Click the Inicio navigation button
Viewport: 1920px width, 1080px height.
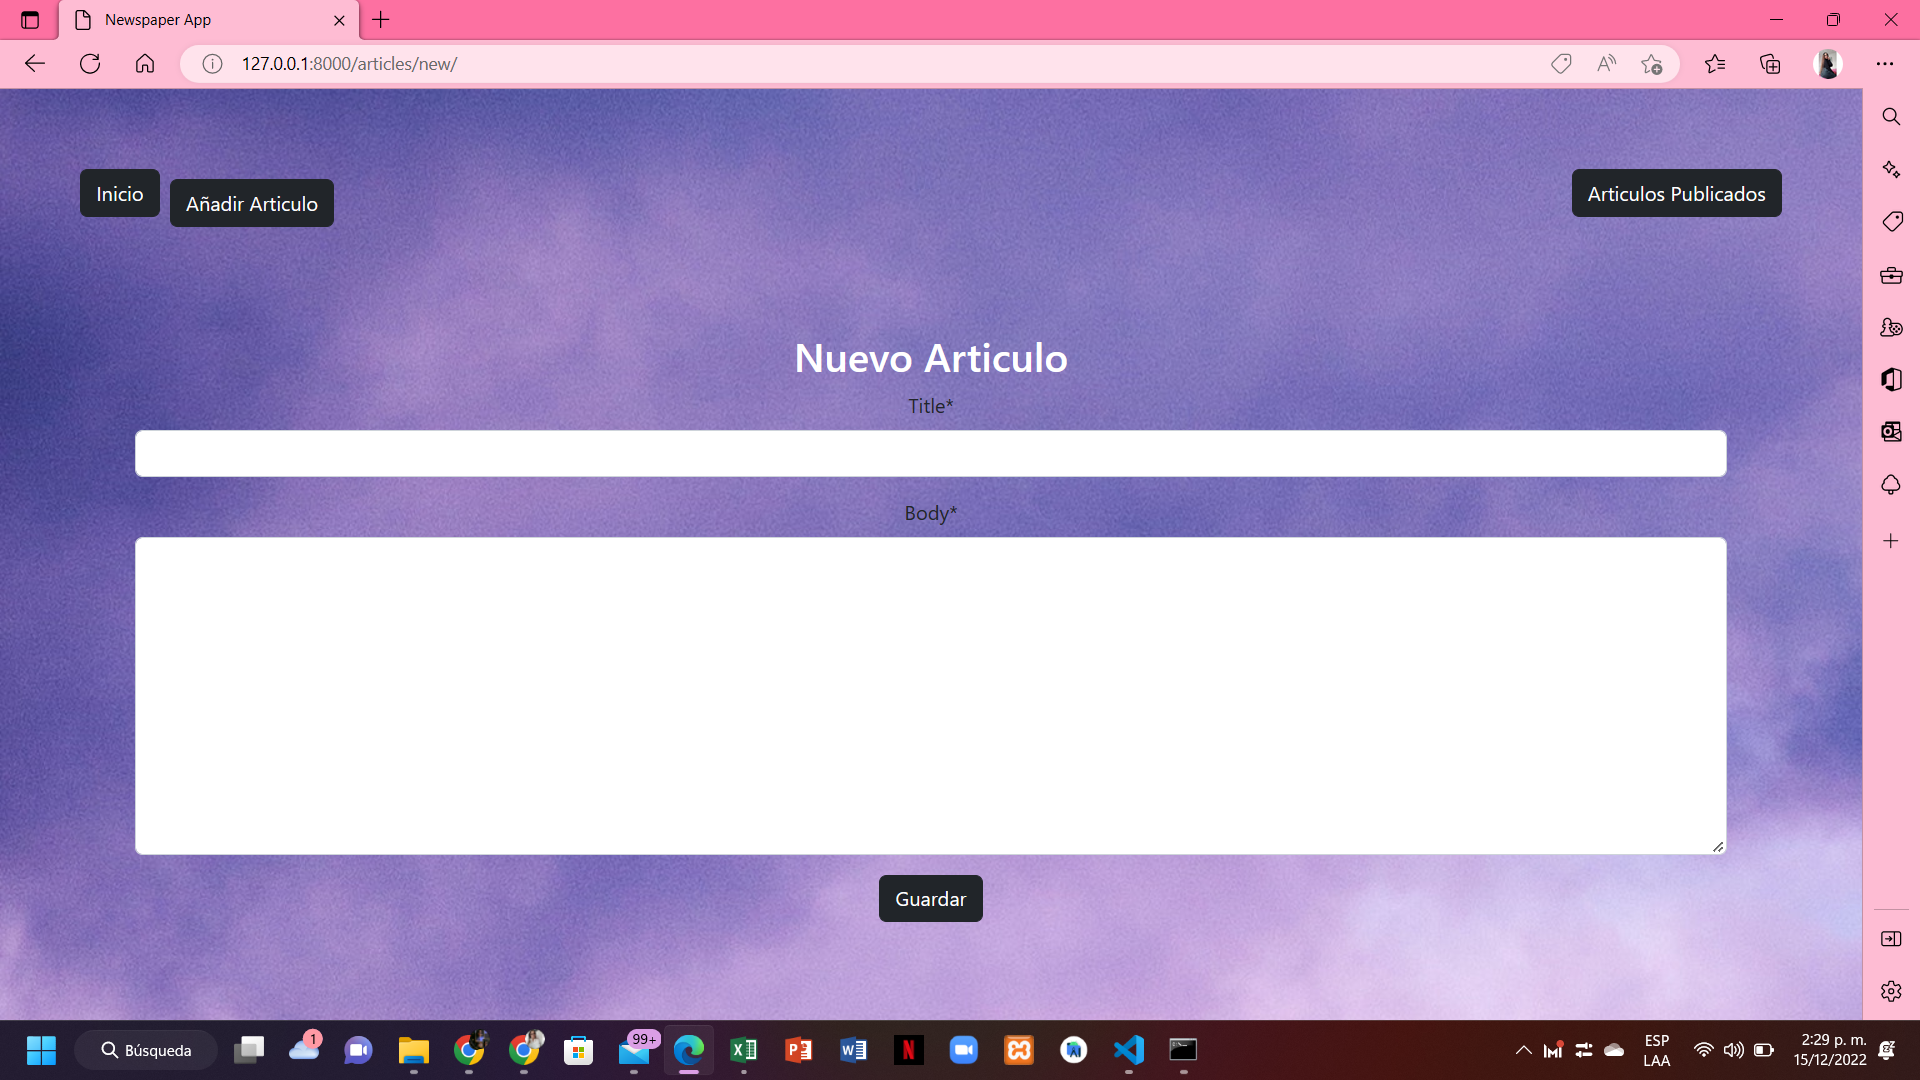click(x=119, y=194)
